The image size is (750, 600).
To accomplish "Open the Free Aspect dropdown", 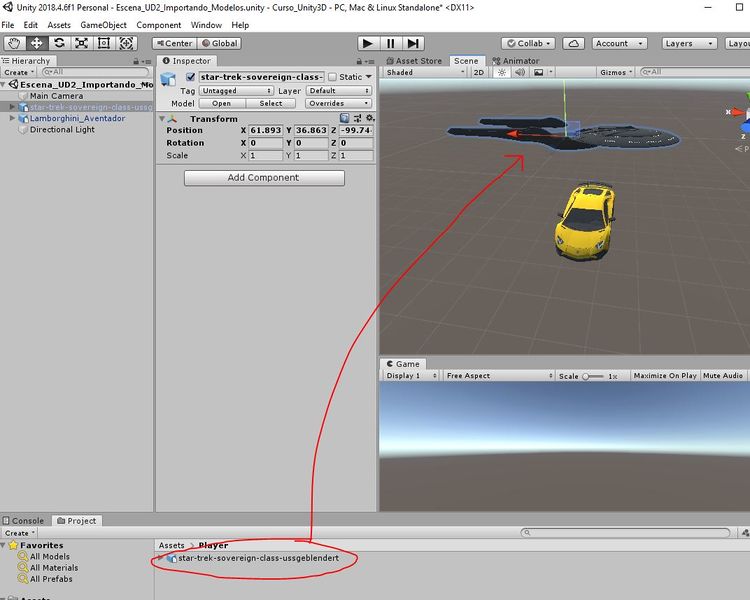I will [x=499, y=376].
